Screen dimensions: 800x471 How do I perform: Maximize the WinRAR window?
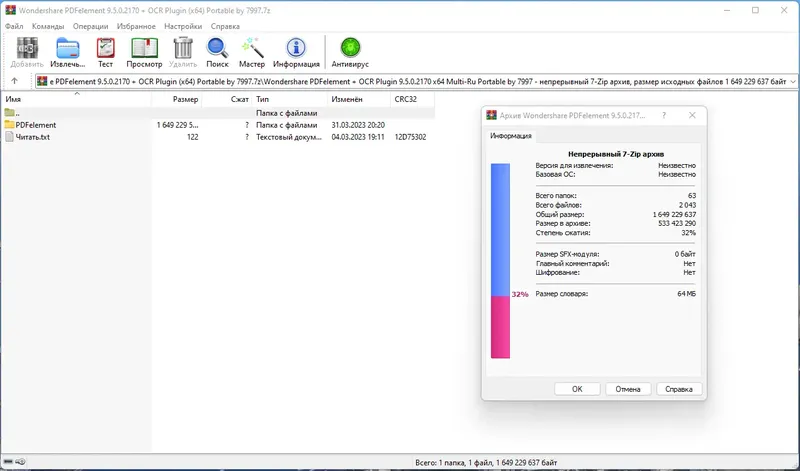[x=755, y=10]
